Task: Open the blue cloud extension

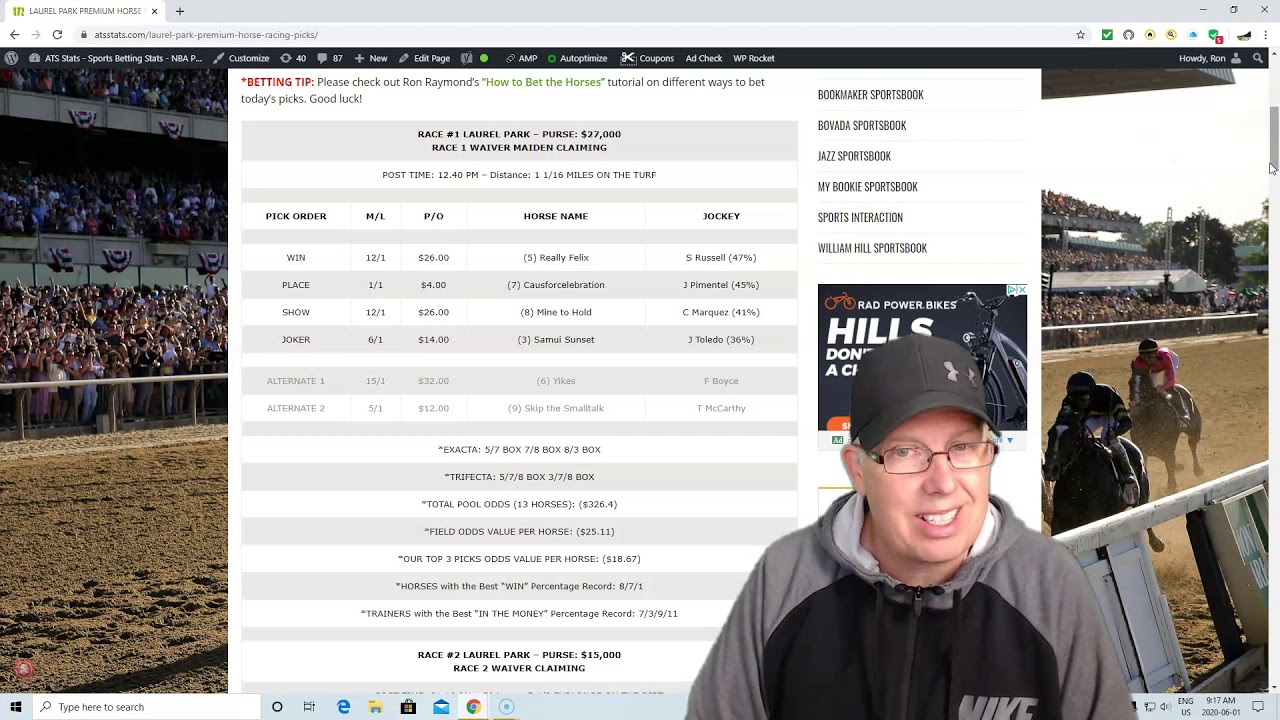Action: 1193,35
